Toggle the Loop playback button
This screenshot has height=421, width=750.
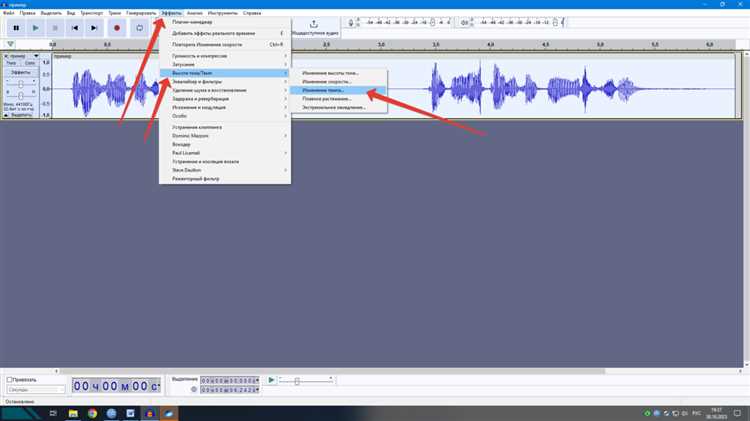click(139, 28)
